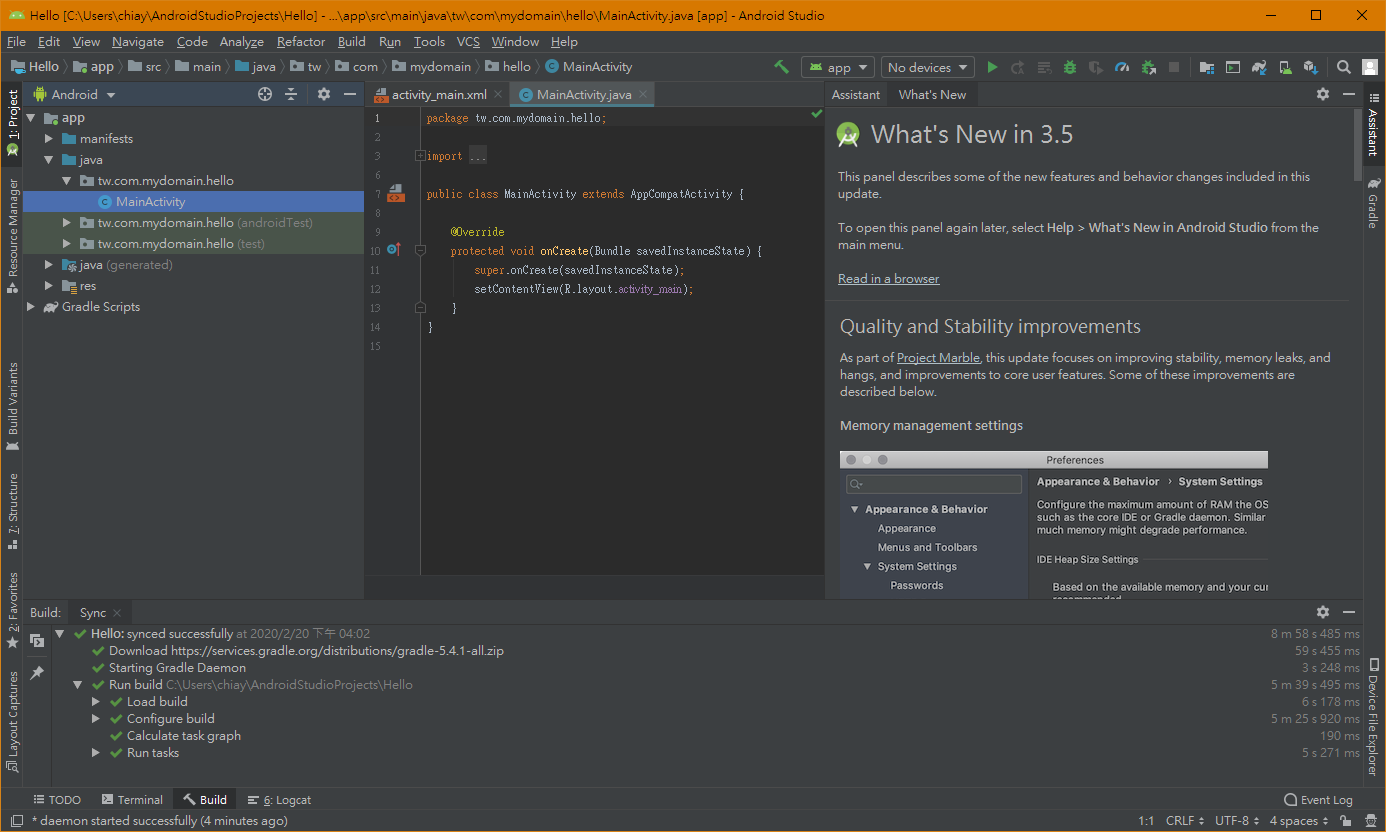Open the Refactor menu
Image resolution: width=1386 pixels, height=832 pixels.
click(x=301, y=42)
